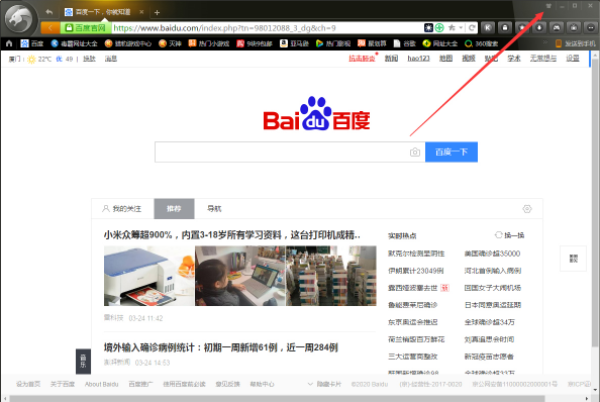Open the 热门小游戏 bookmark
This screenshot has width=600, height=402.
(x=209, y=43)
